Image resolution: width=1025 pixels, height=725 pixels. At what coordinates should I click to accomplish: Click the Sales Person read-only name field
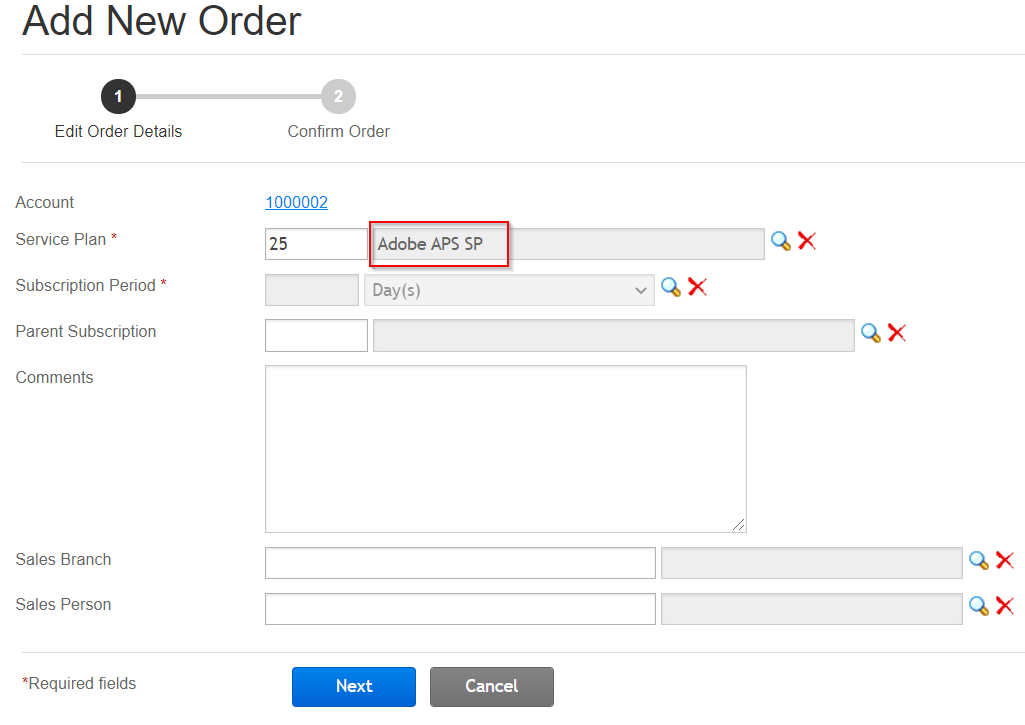(812, 609)
